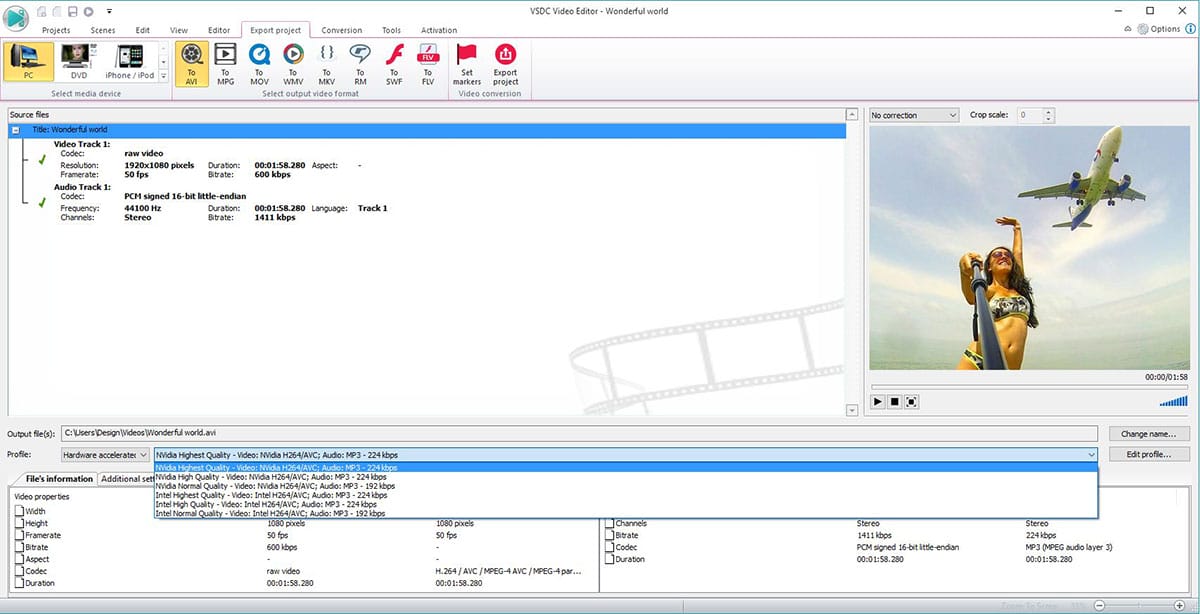Click the Change name button
This screenshot has height=614, width=1200.
click(x=1148, y=434)
